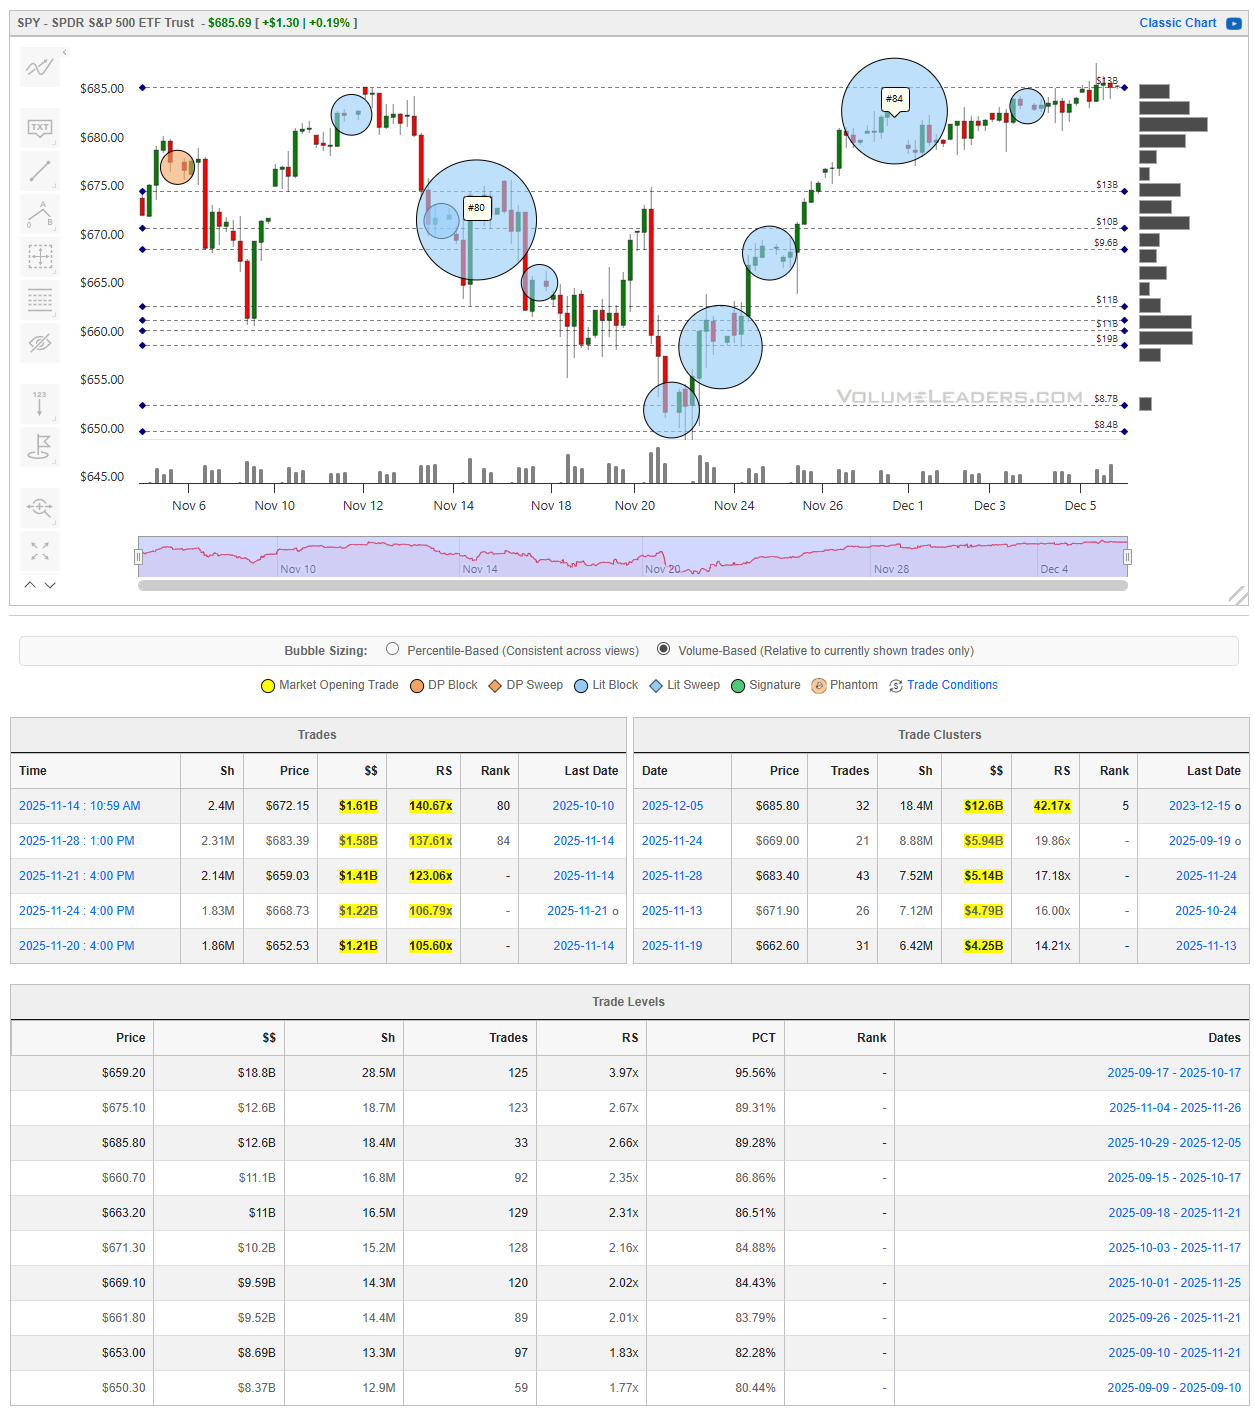This screenshot has height=1415, width=1254.
Task: Open the 2025-09-09 - 2025-09-10 dates link
Action: (x=1174, y=1388)
